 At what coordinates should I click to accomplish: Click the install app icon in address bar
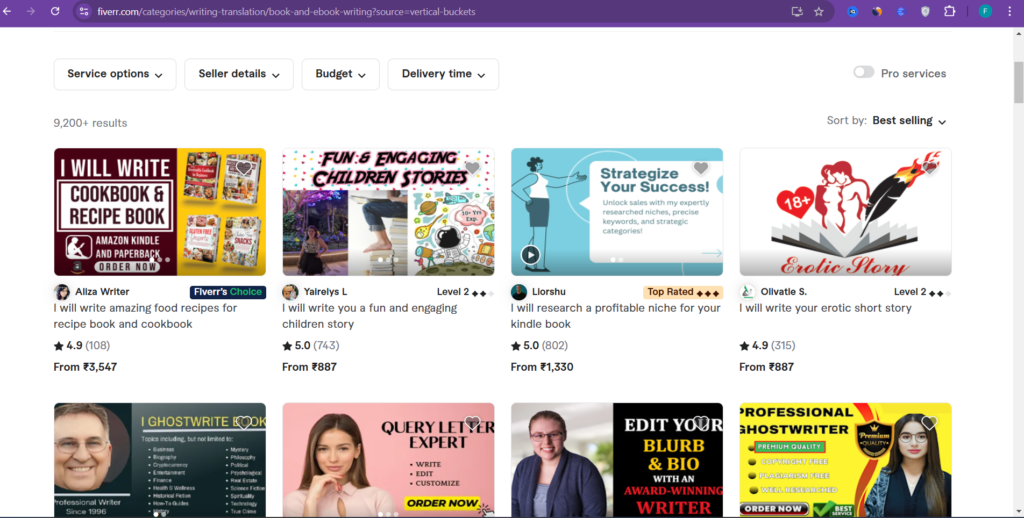tap(797, 11)
